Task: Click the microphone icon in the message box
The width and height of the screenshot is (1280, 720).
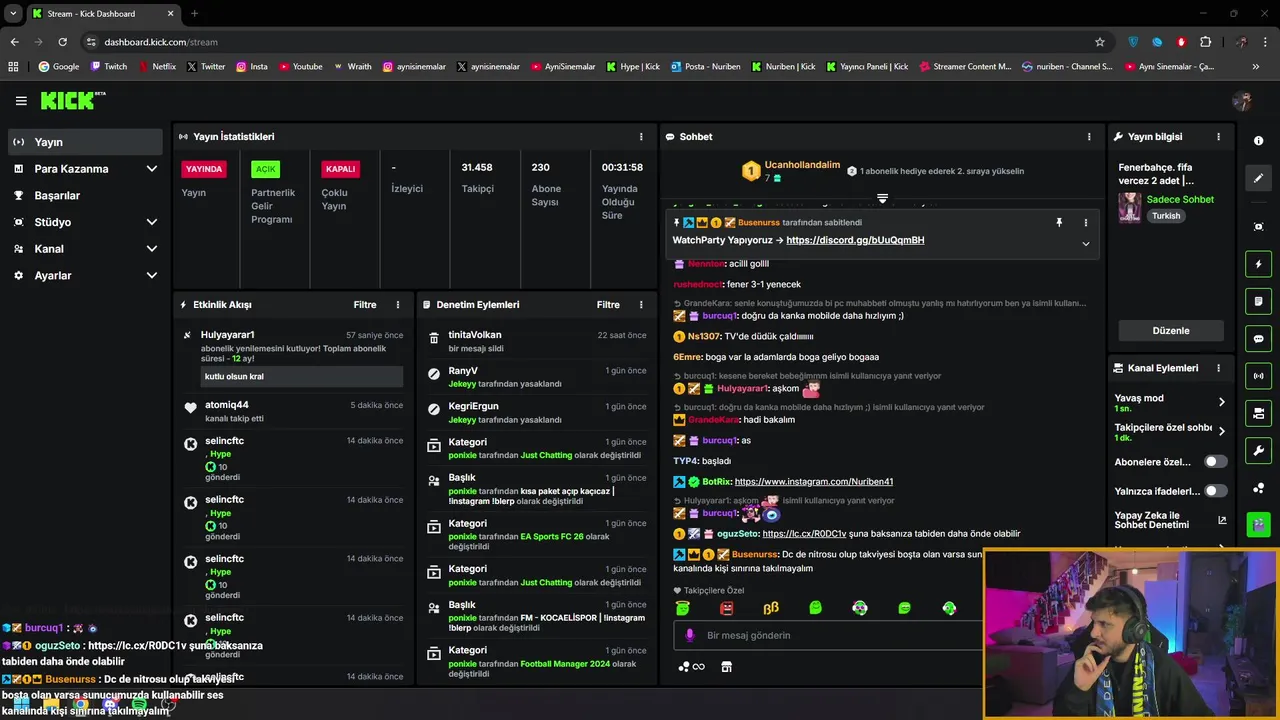Action: coord(690,635)
